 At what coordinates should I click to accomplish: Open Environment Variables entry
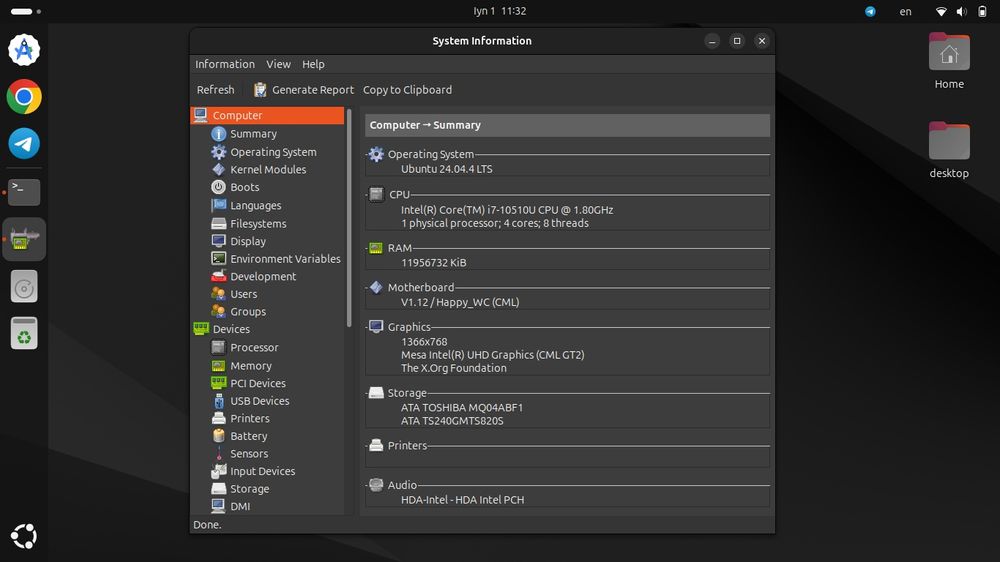coord(285,258)
